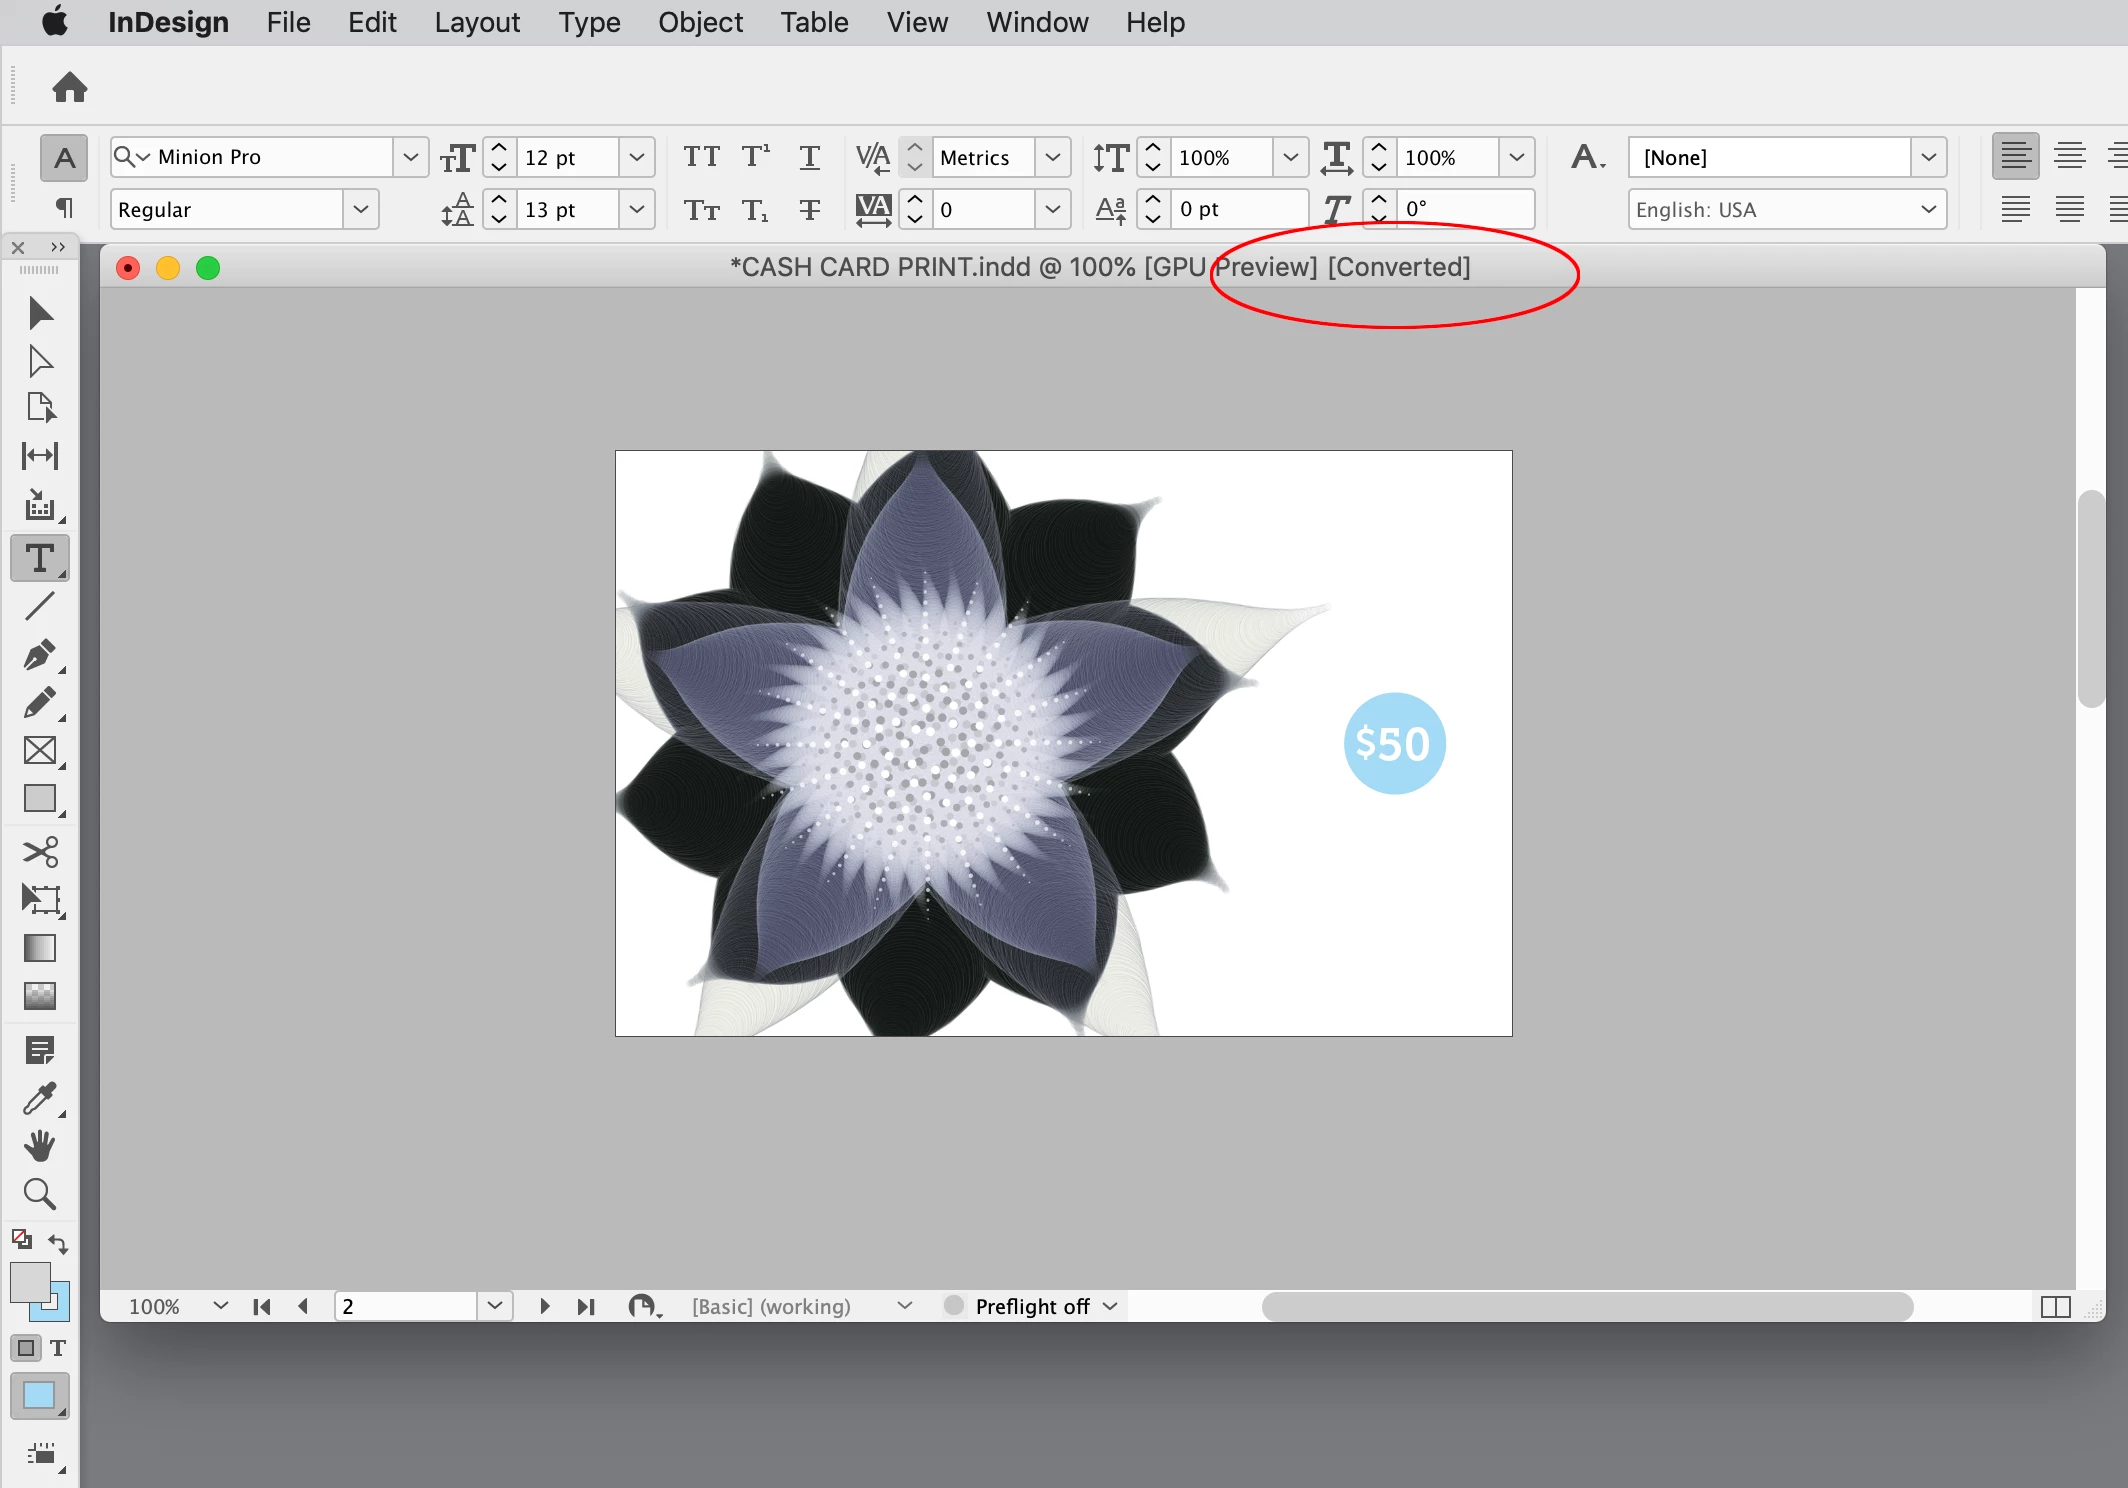Select the Eyedropper tool
Image resolution: width=2128 pixels, height=1488 pixels.
coord(40,1098)
